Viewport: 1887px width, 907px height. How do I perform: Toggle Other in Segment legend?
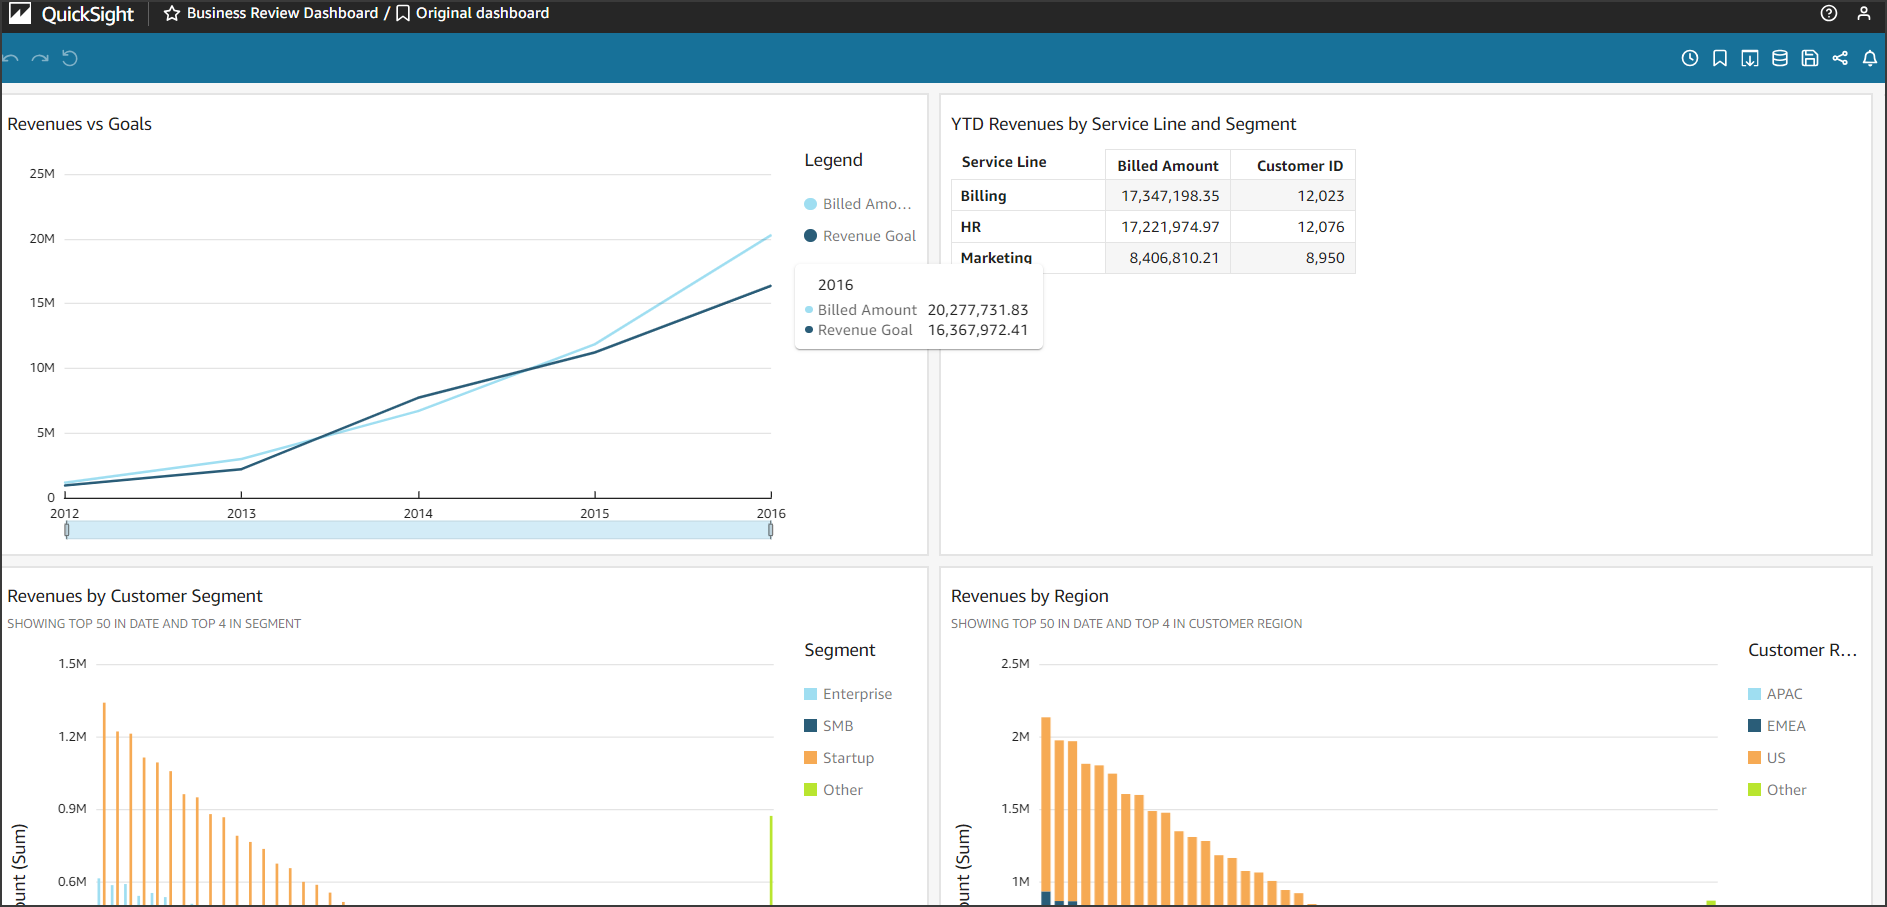coord(834,790)
